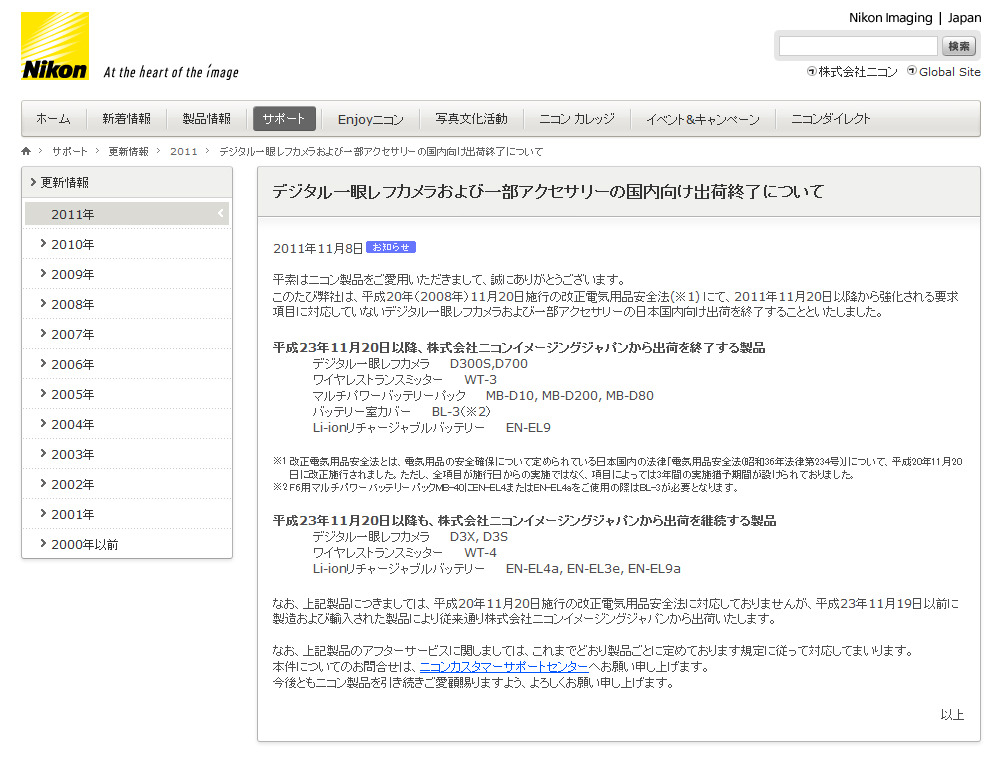The image size is (992, 759).
Task: Click the Nikon logo
Action: click(55, 46)
